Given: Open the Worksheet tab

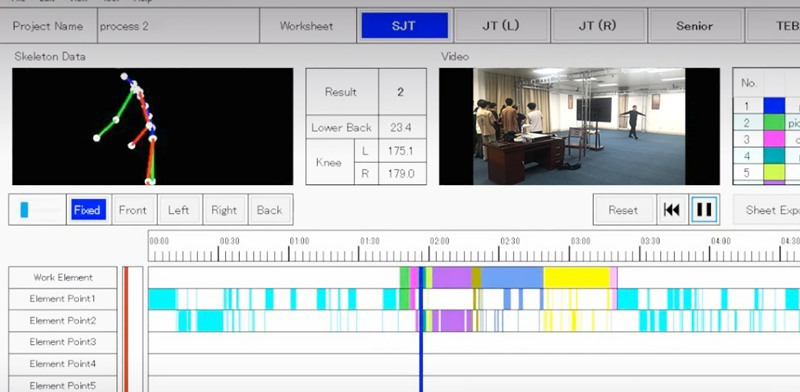Looking at the screenshot, I should [x=307, y=26].
